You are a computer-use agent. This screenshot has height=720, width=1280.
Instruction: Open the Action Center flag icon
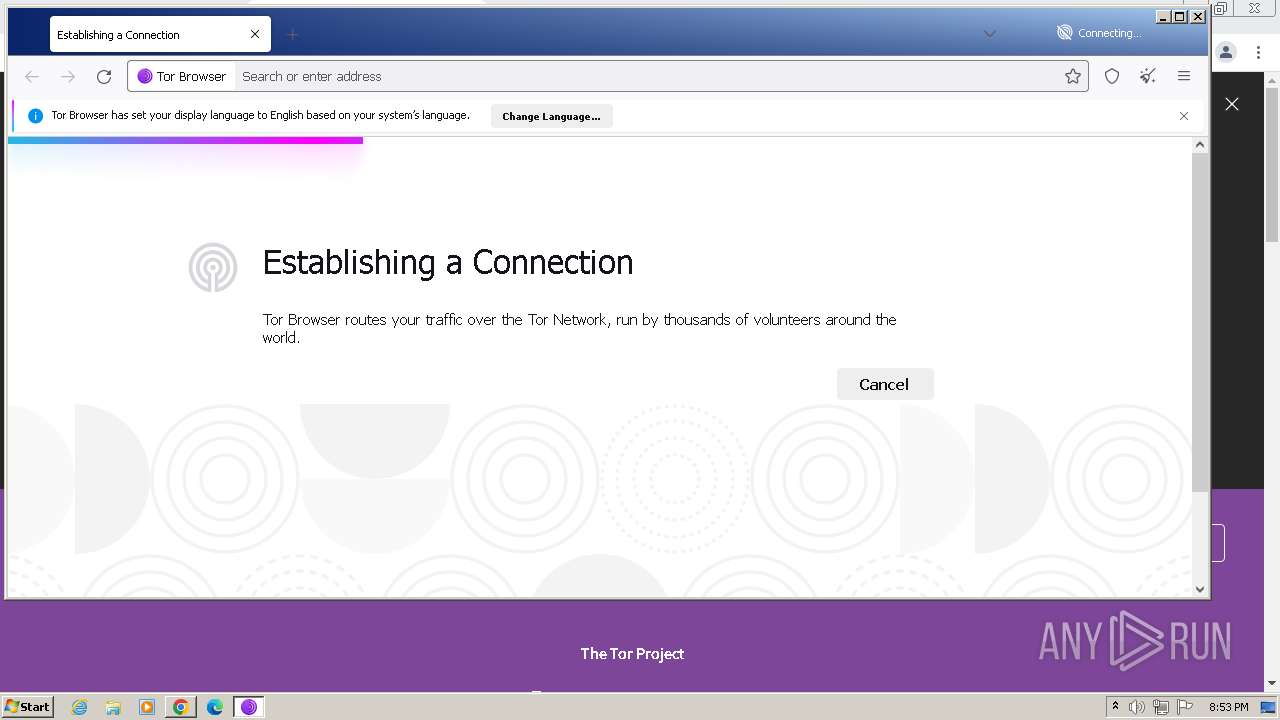point(1185,707)
